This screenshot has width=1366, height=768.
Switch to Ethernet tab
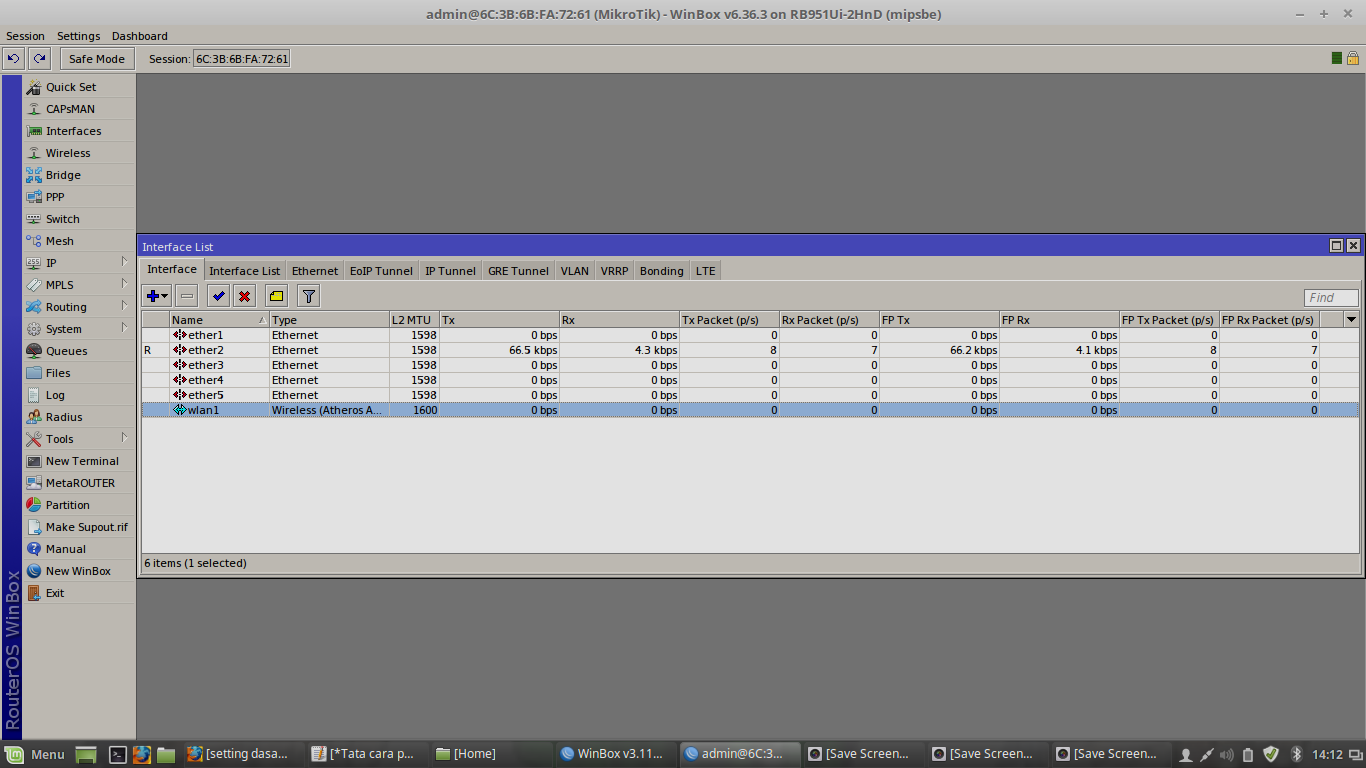pyautogui.click(x=315, y=271)
